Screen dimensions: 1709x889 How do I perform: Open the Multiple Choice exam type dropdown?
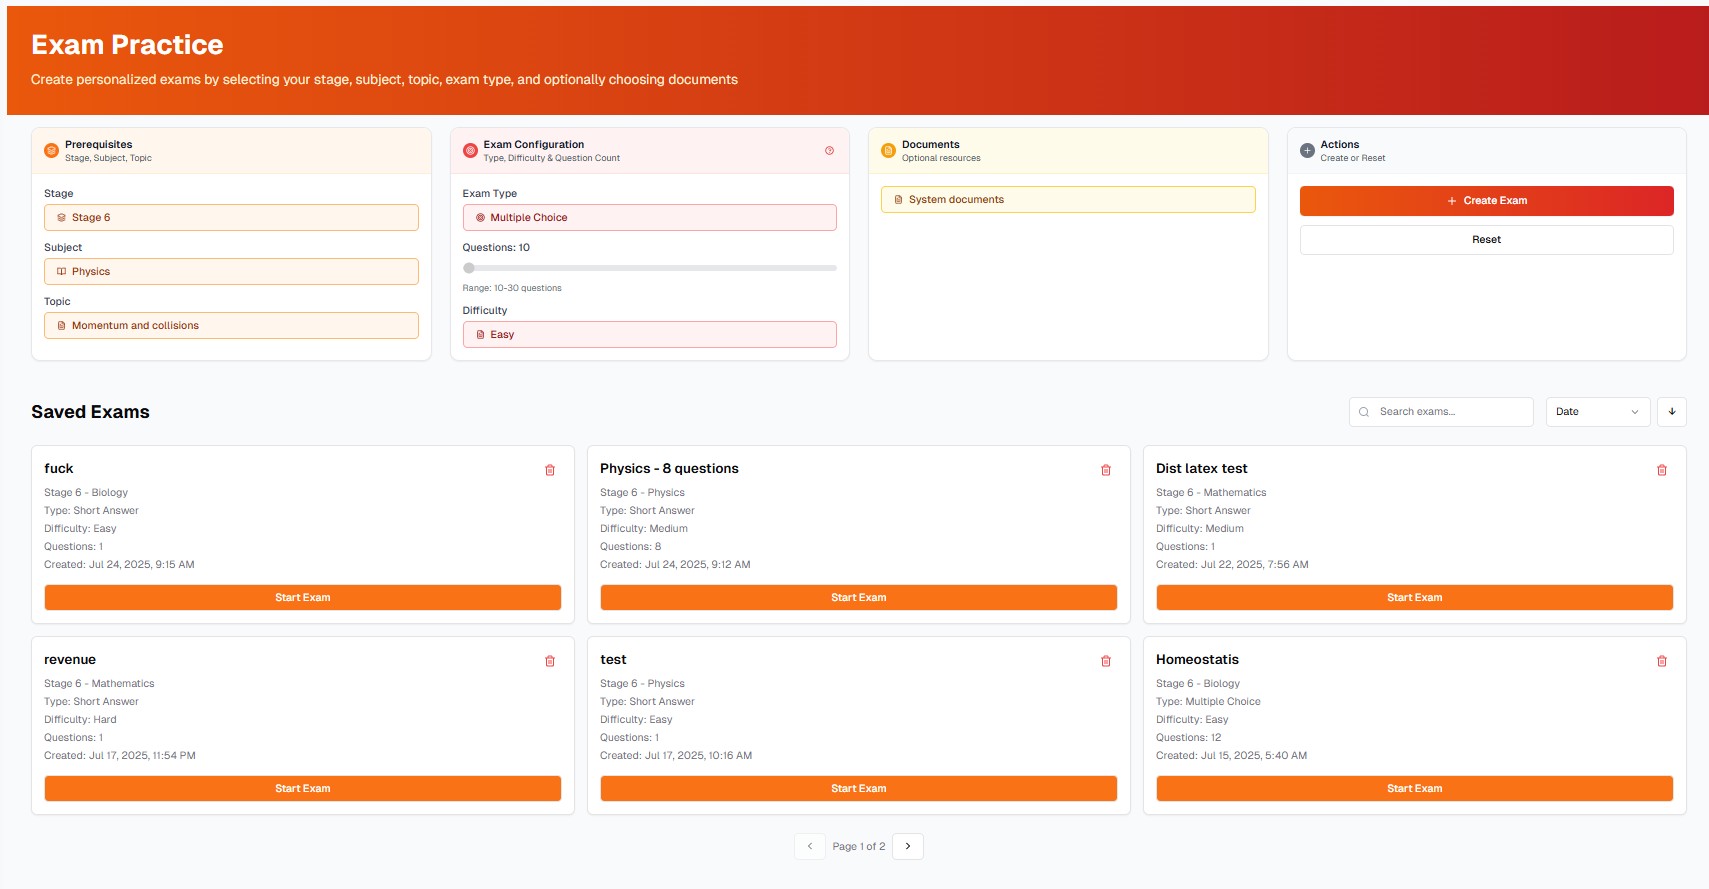click(x=650, y=217)
